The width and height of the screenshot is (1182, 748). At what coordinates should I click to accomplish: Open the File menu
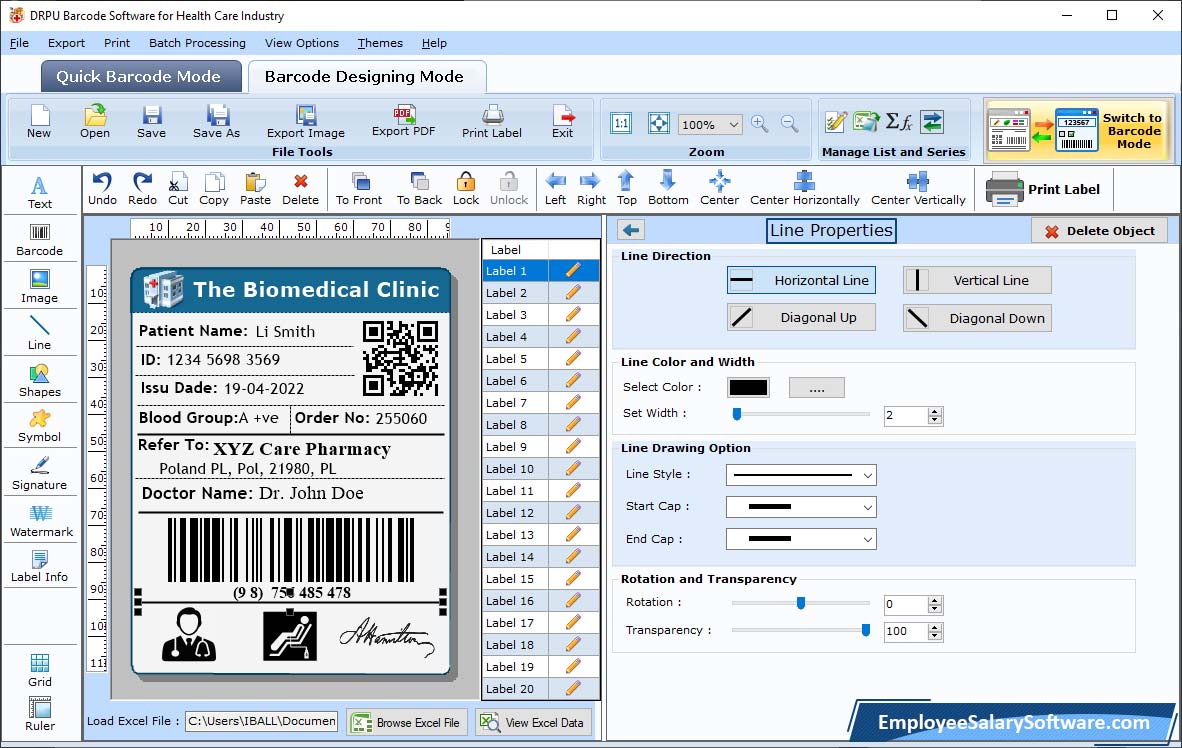pyautogui.click(x=19, y=43)
